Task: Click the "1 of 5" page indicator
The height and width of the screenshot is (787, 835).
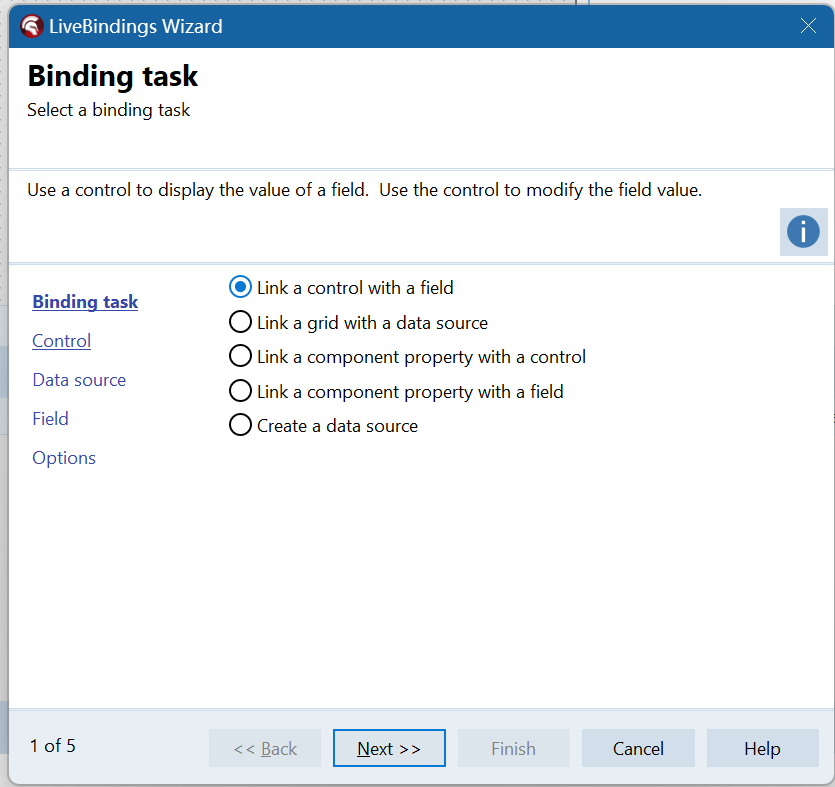Action: tap(53, 746)
